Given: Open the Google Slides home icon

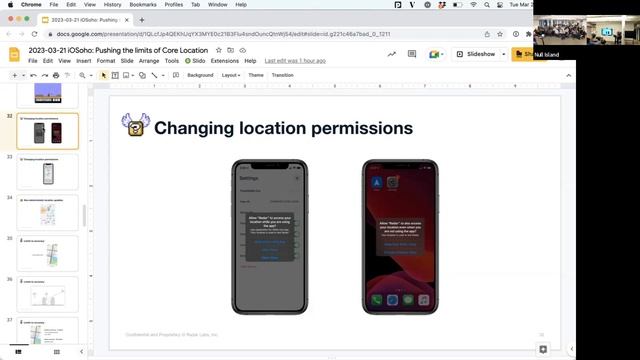Looking at the screenshot, I should (x=14, y=54).
